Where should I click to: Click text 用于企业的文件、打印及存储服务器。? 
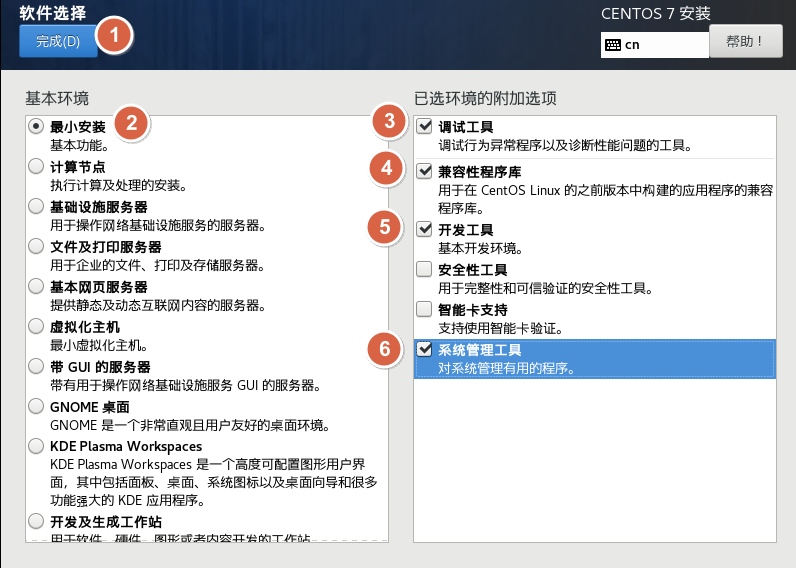157,265
